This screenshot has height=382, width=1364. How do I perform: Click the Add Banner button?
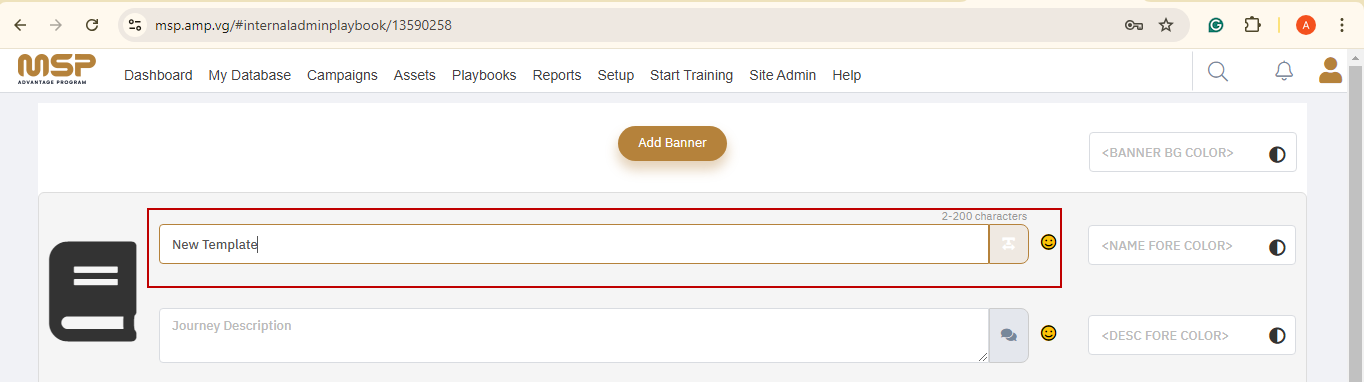click(672, 143)
